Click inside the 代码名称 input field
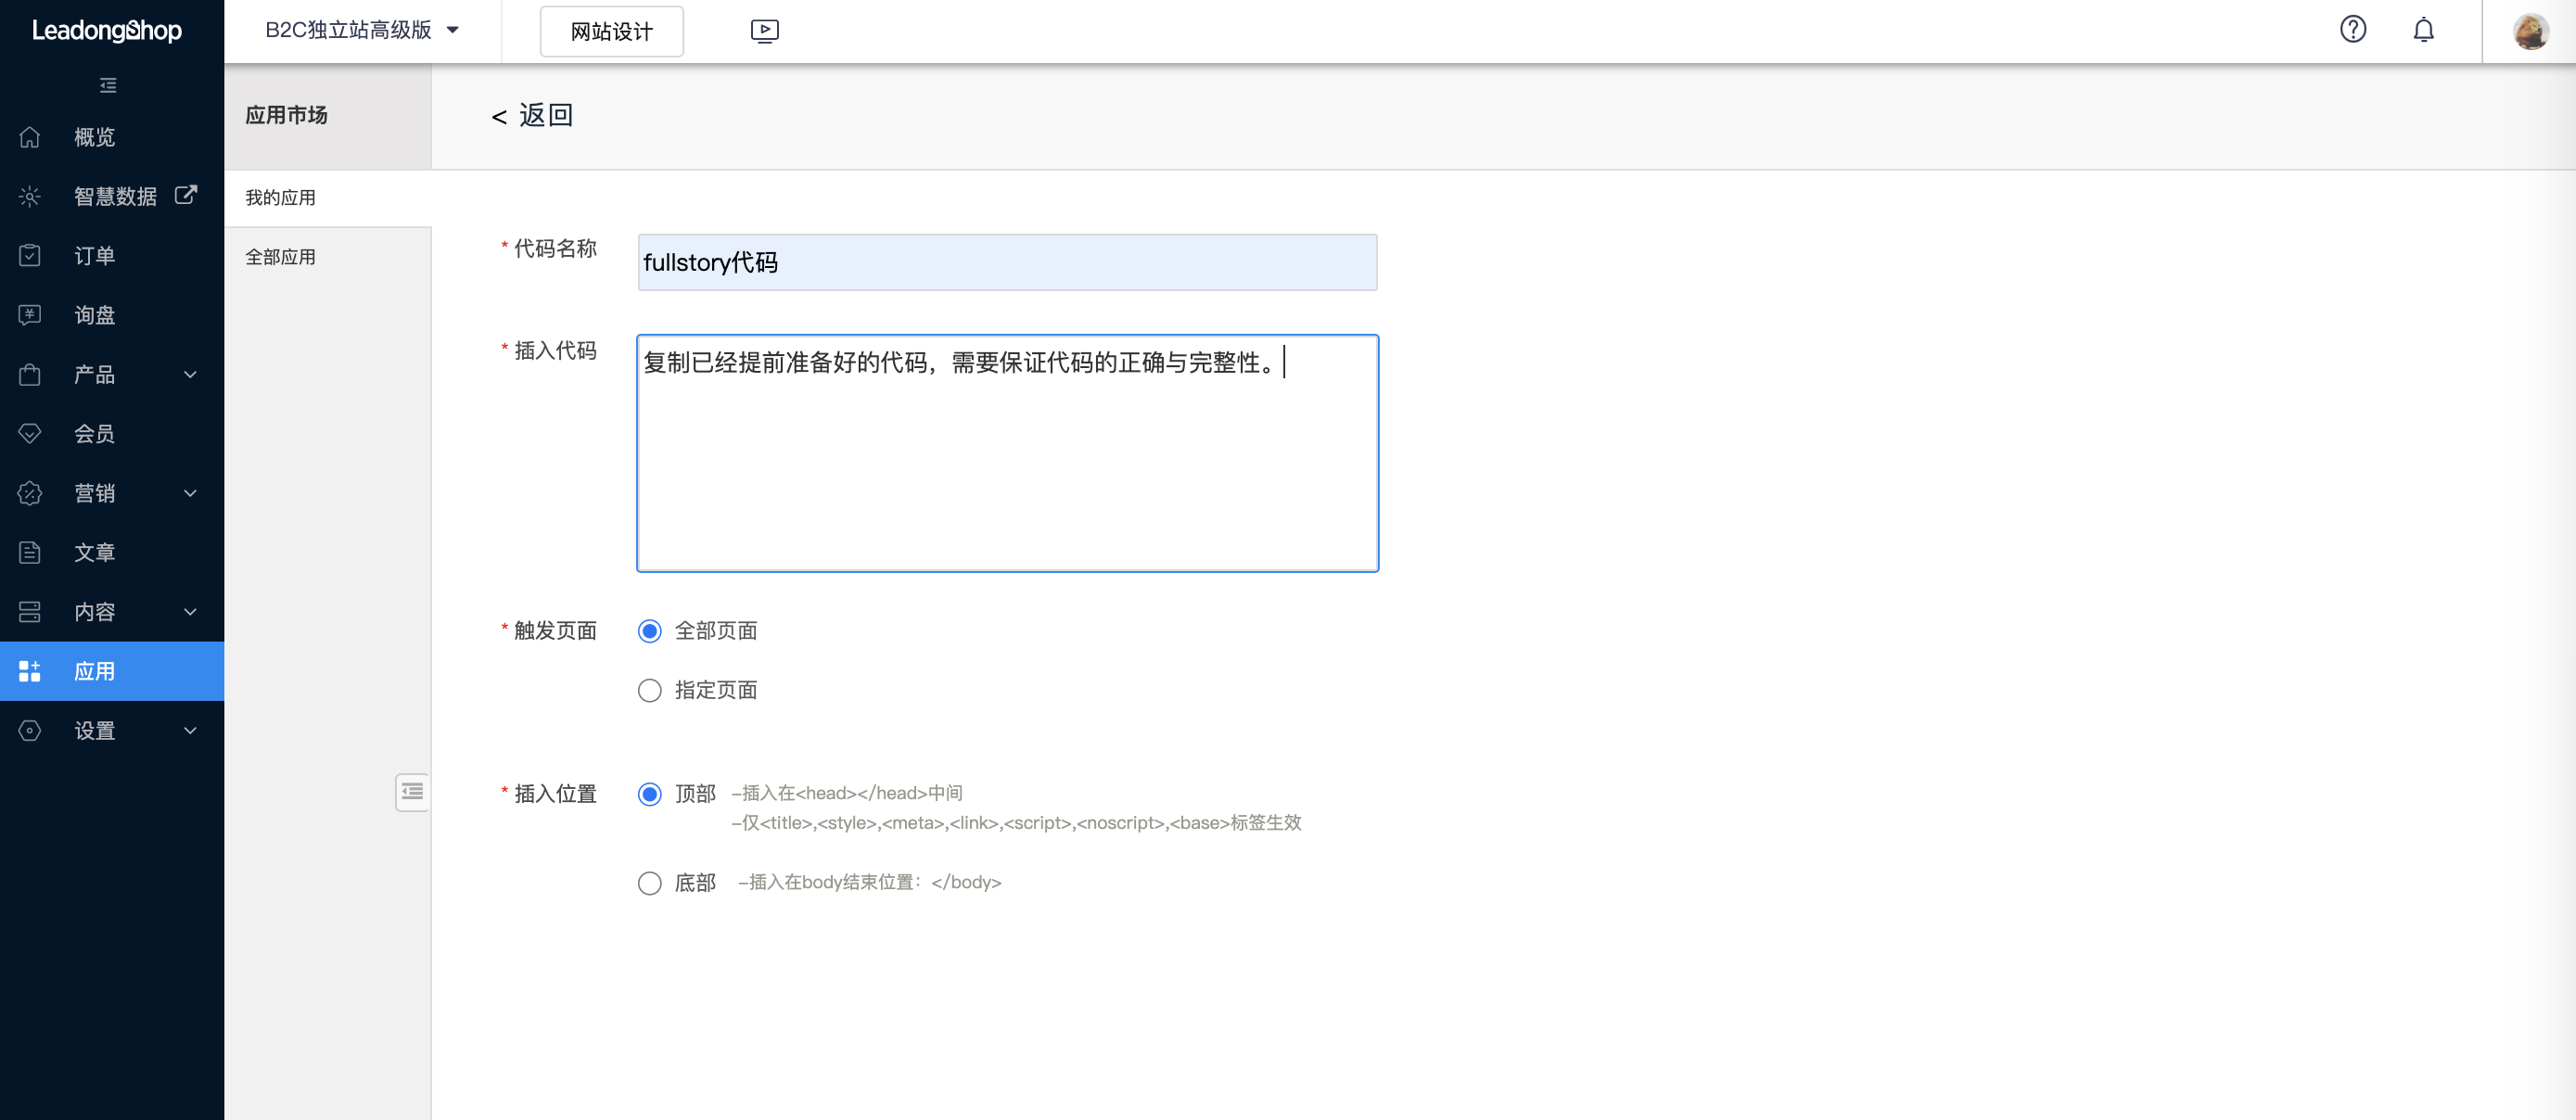Image resolution: width=2576 pixels, height=1120 pixels. pyautogui.click(x=1006, y=262)
